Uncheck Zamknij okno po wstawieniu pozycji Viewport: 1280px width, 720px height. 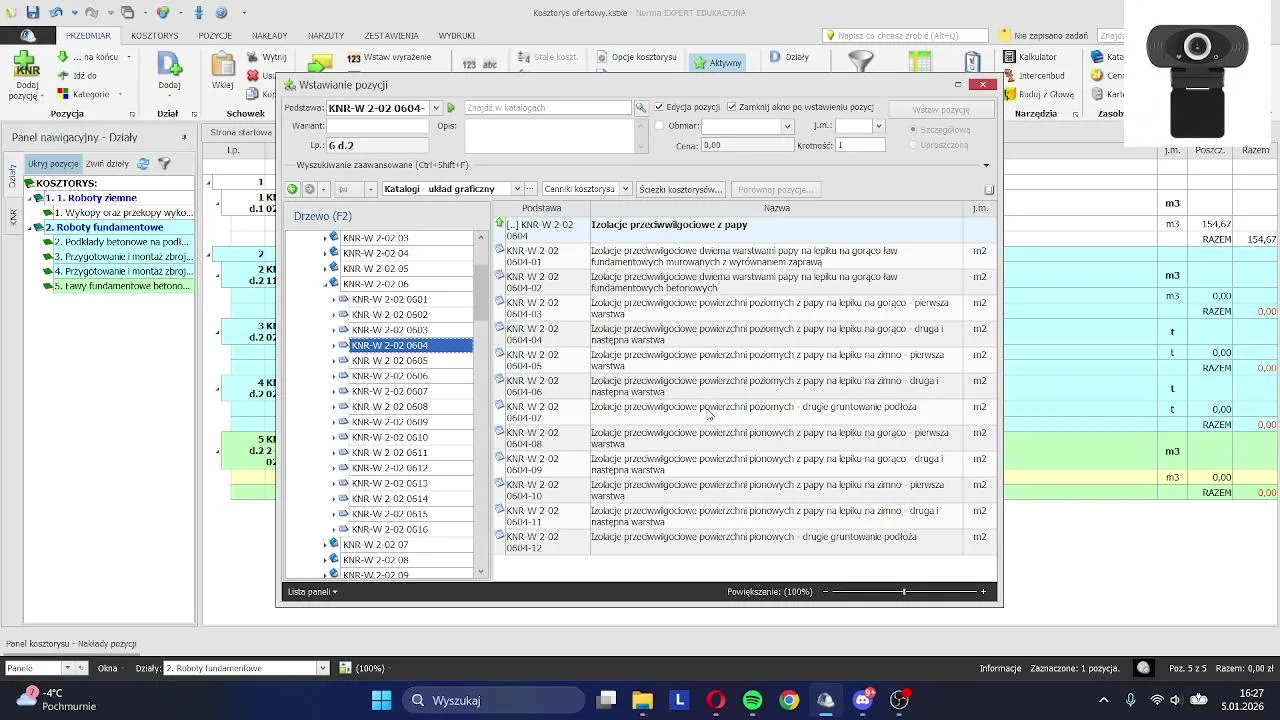732,107
